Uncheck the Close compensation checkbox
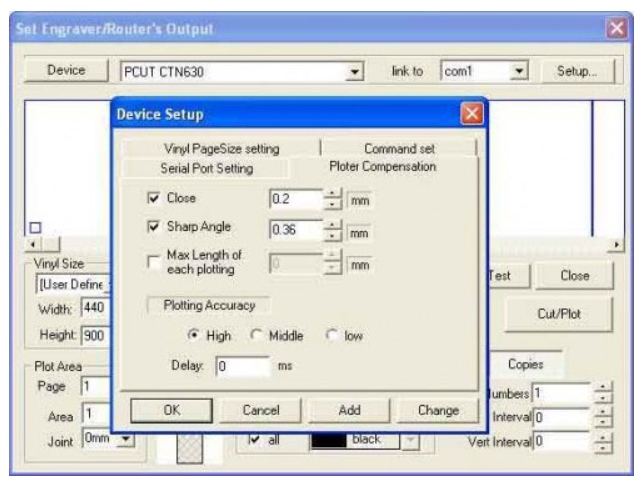 [x=153, y=198]
